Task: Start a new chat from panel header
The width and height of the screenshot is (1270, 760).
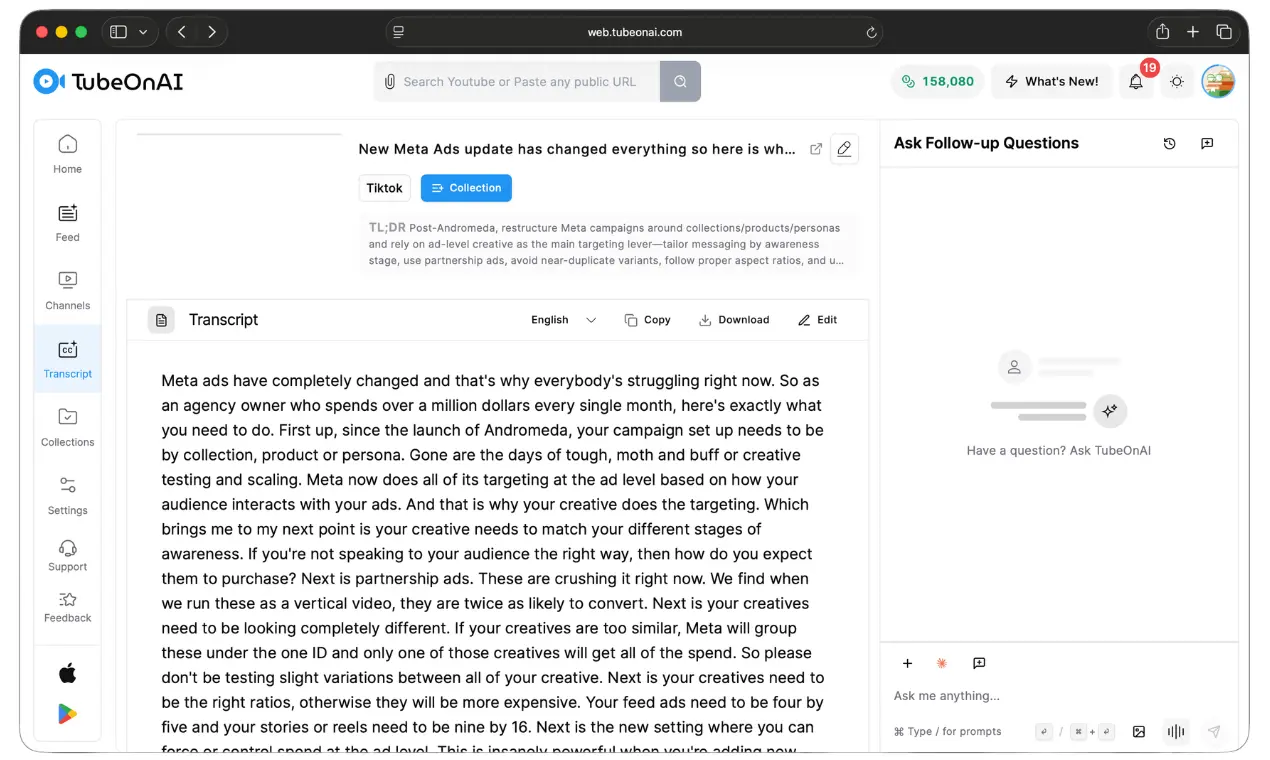Action: [x=1207, y=144]
